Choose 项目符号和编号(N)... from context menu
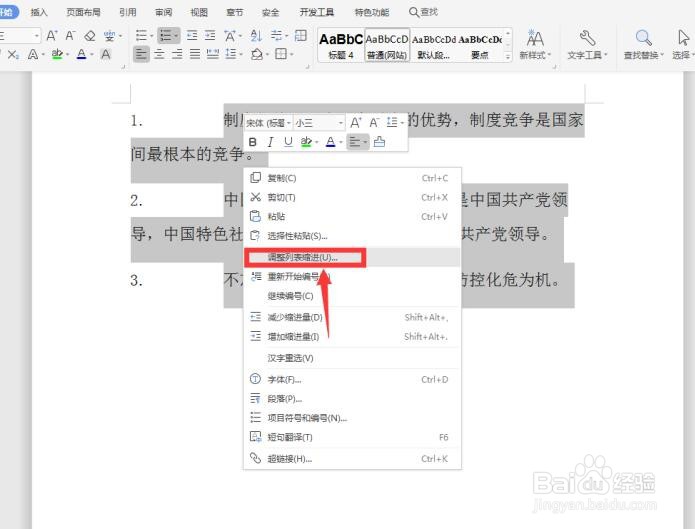Viewport: 695px width, 529px height. (x=352, y=418)
